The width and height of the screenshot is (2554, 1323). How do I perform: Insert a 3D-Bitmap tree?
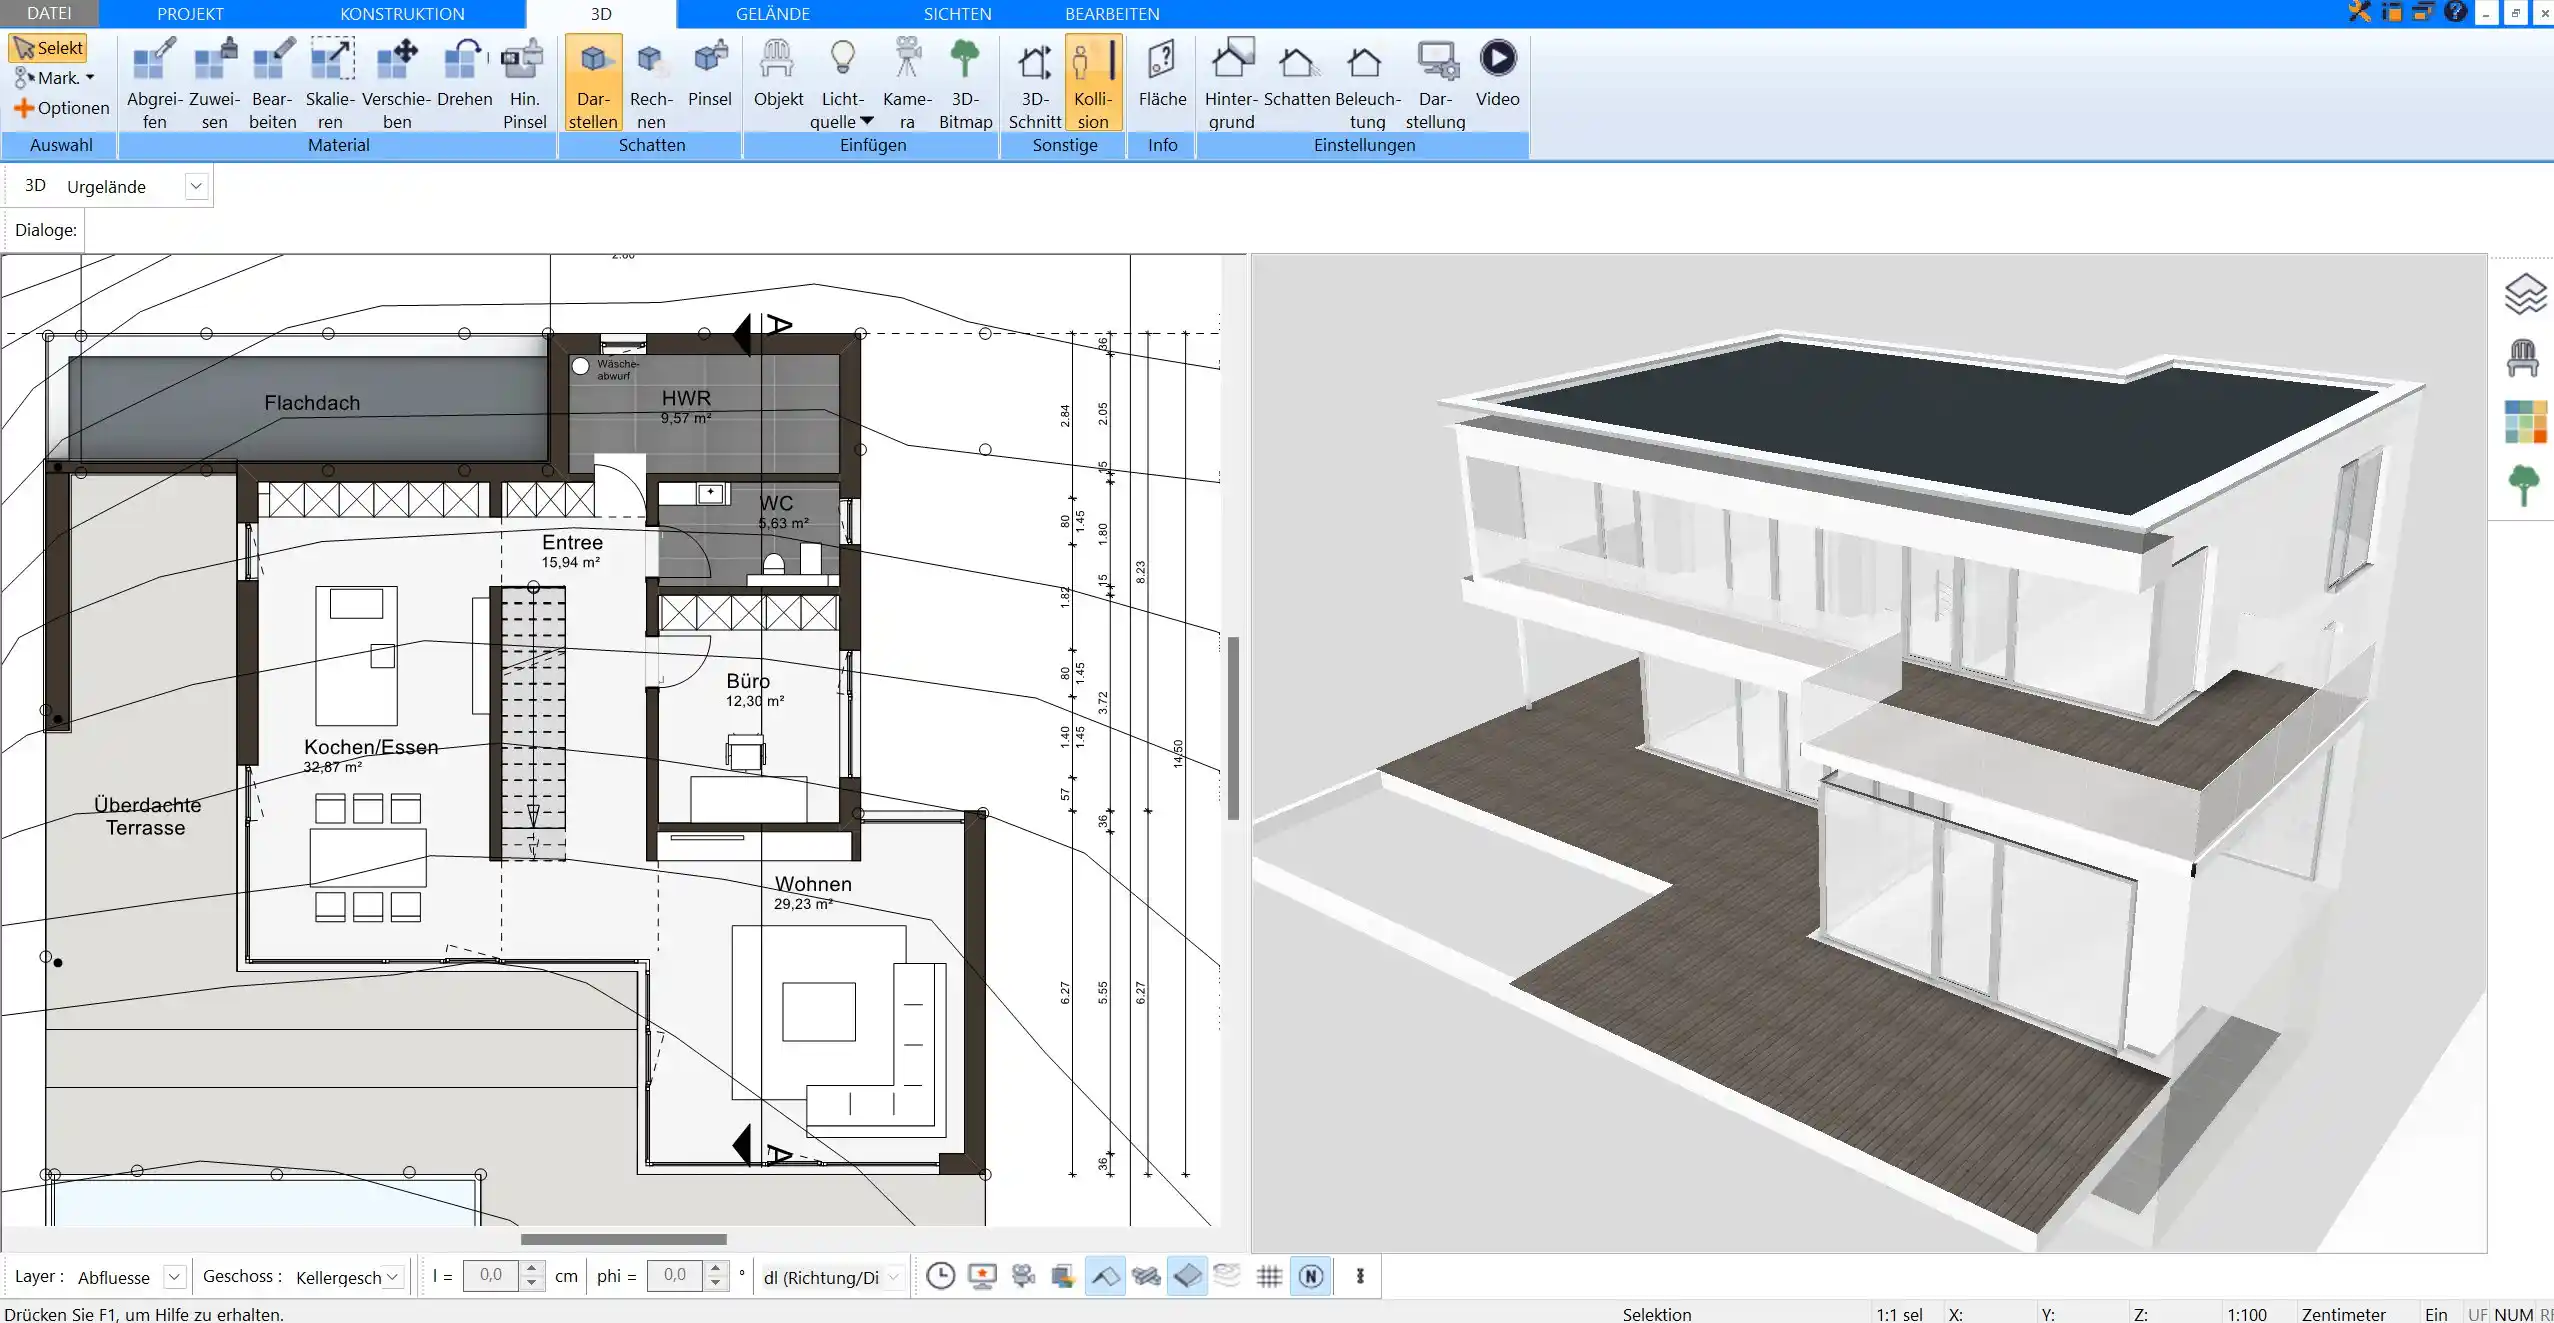tap(965, 83)
